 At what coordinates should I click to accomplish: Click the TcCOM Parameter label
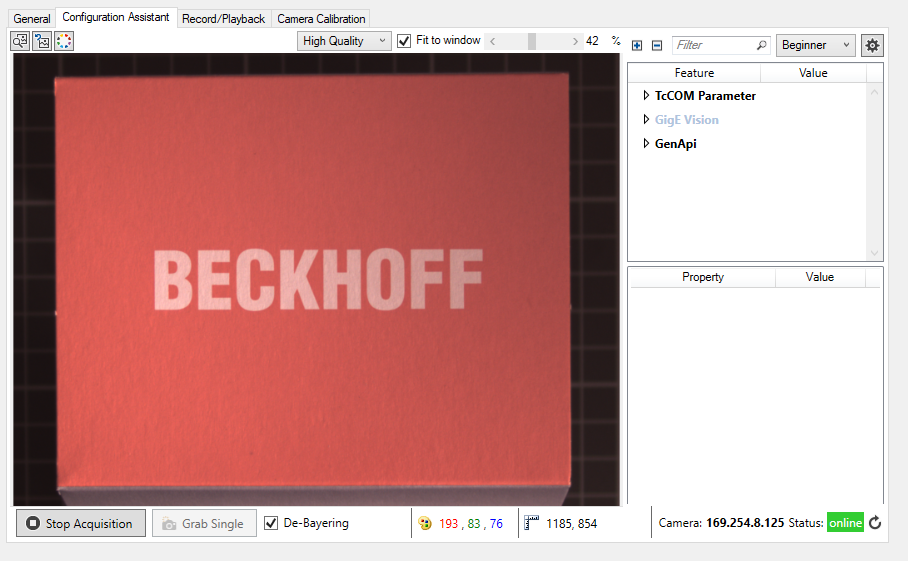coord(705,96)
